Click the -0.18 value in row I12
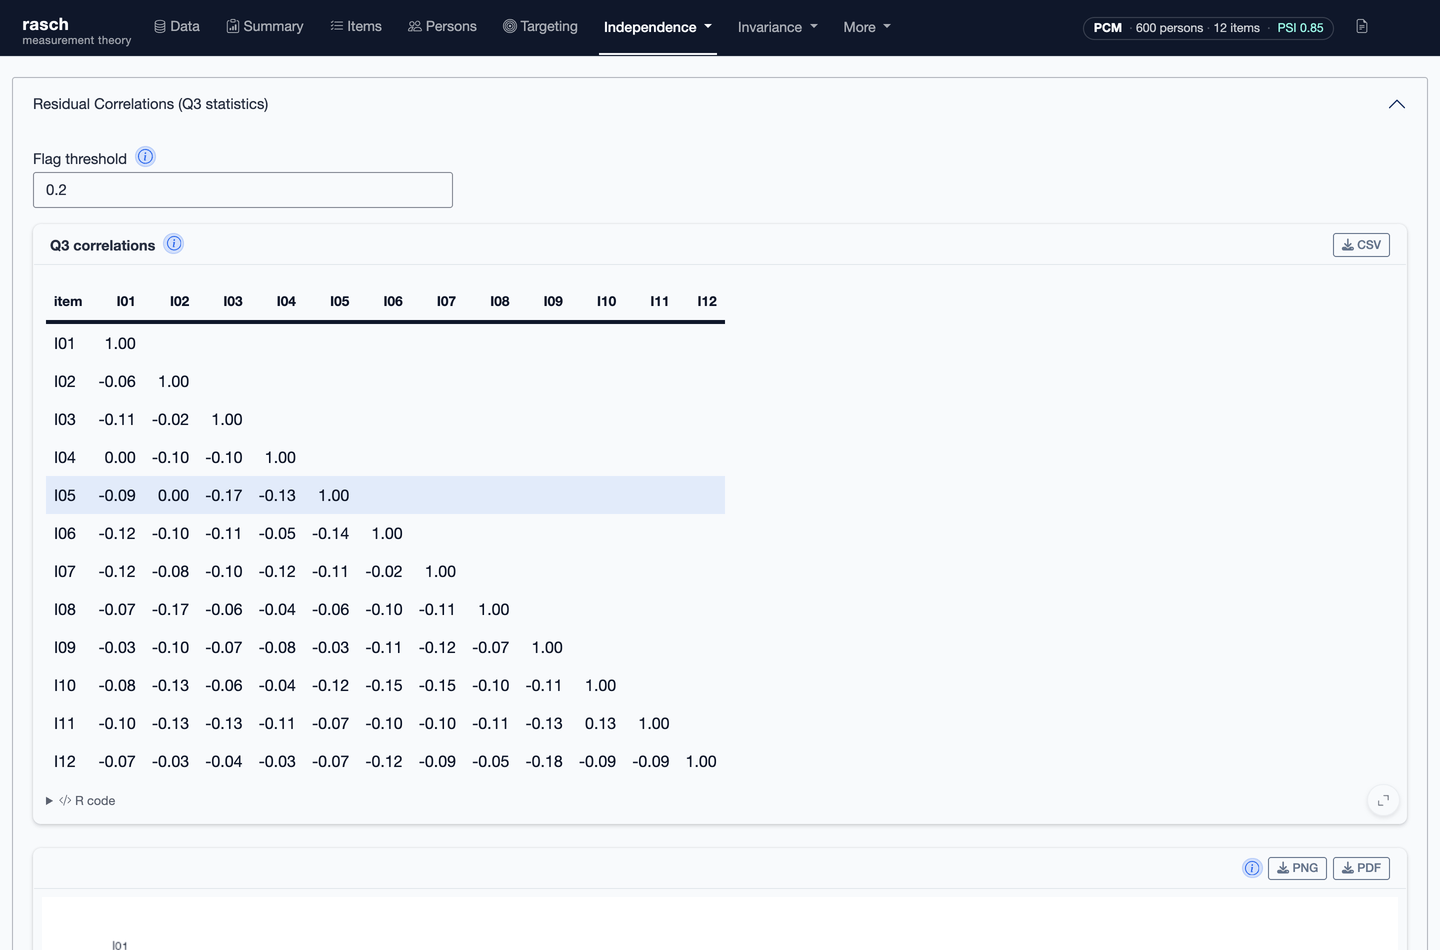This screenshot has height=950, width=1440. 544,761
